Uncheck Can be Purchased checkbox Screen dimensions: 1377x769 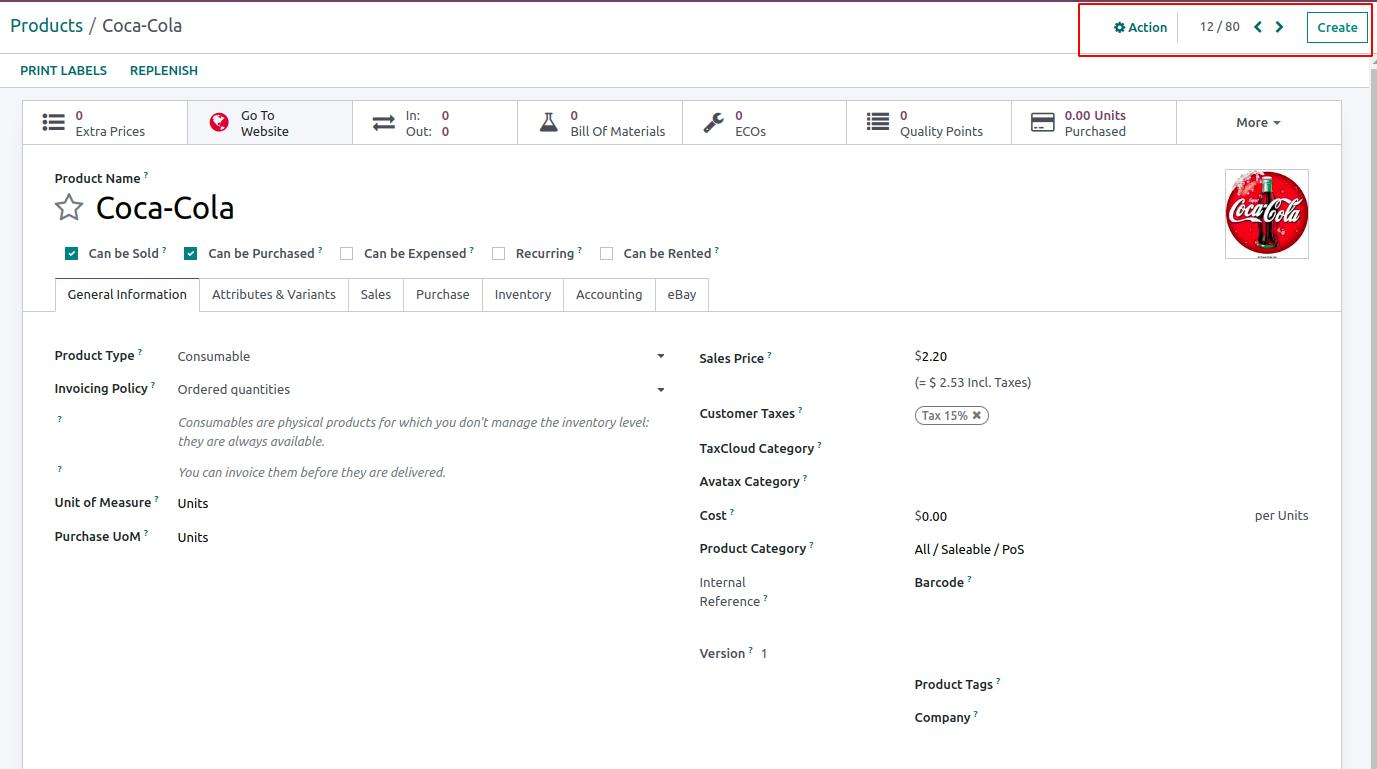pyautogui.click(x=190, y=254)
